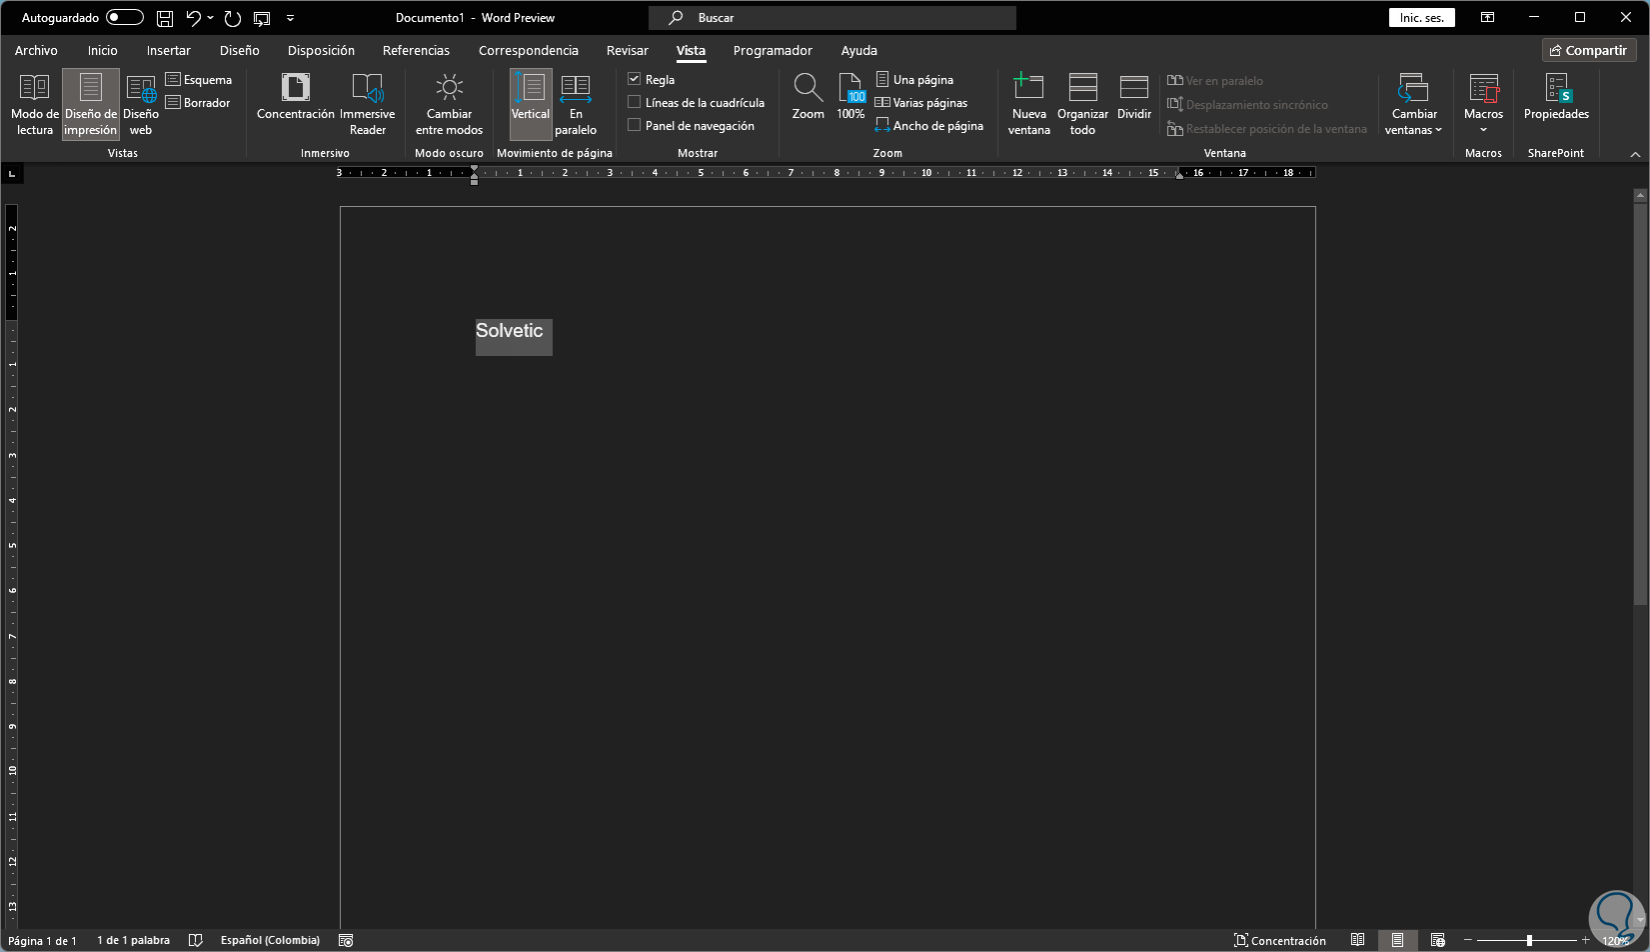Open Esquema outline view
Image resolution: width=1650 pixels, height=952 pixels.
[x=199, y=80]
